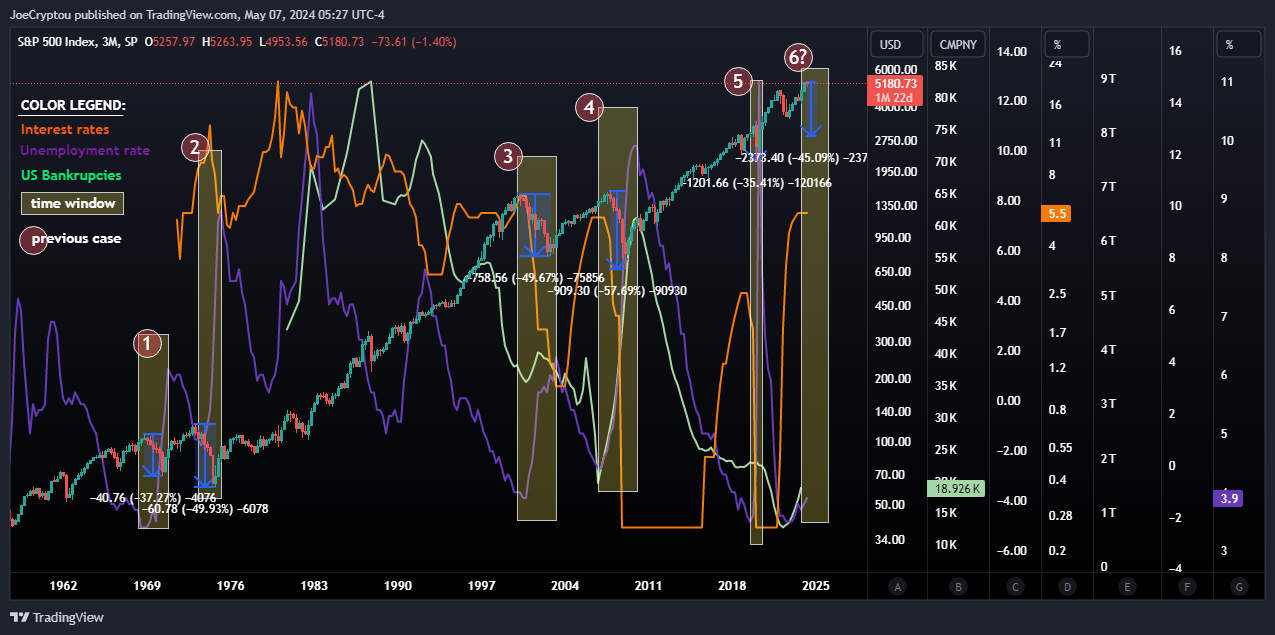
Task: Click the scale B letter icon
Action: [x=958, y=586]
